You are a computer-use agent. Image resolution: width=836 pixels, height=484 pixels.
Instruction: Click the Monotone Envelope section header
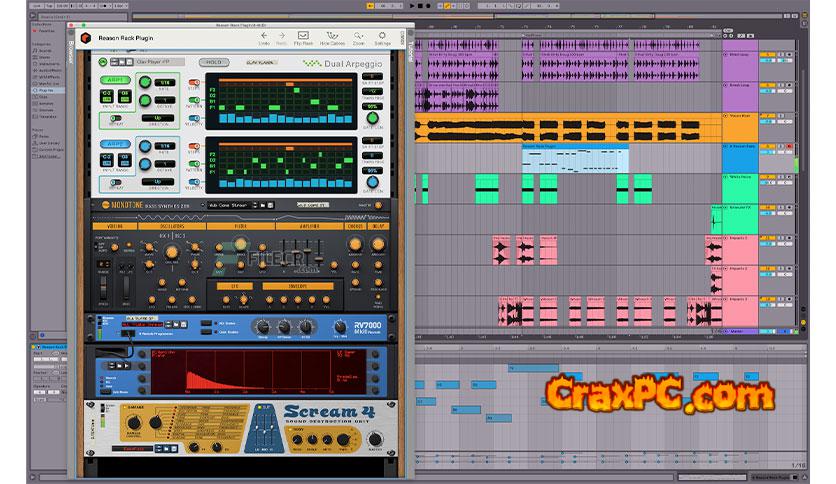click(x=298, y=286)
